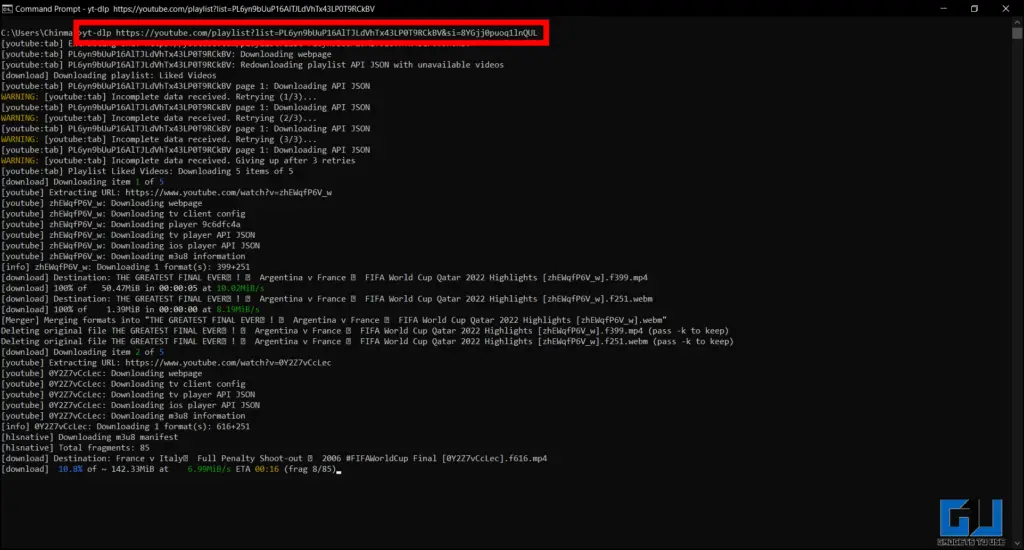Click the 'C:\Users\Chinma' prompt path
This screenshot has width=1024, height=550.
point(37,33)
